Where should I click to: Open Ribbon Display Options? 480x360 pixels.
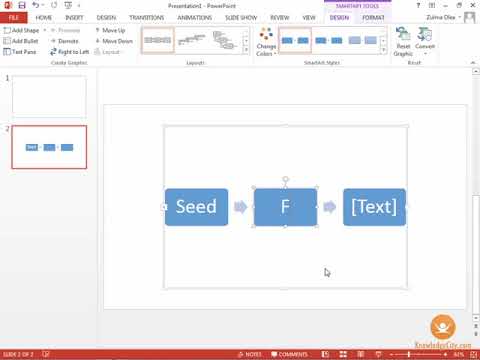(432, 5)
